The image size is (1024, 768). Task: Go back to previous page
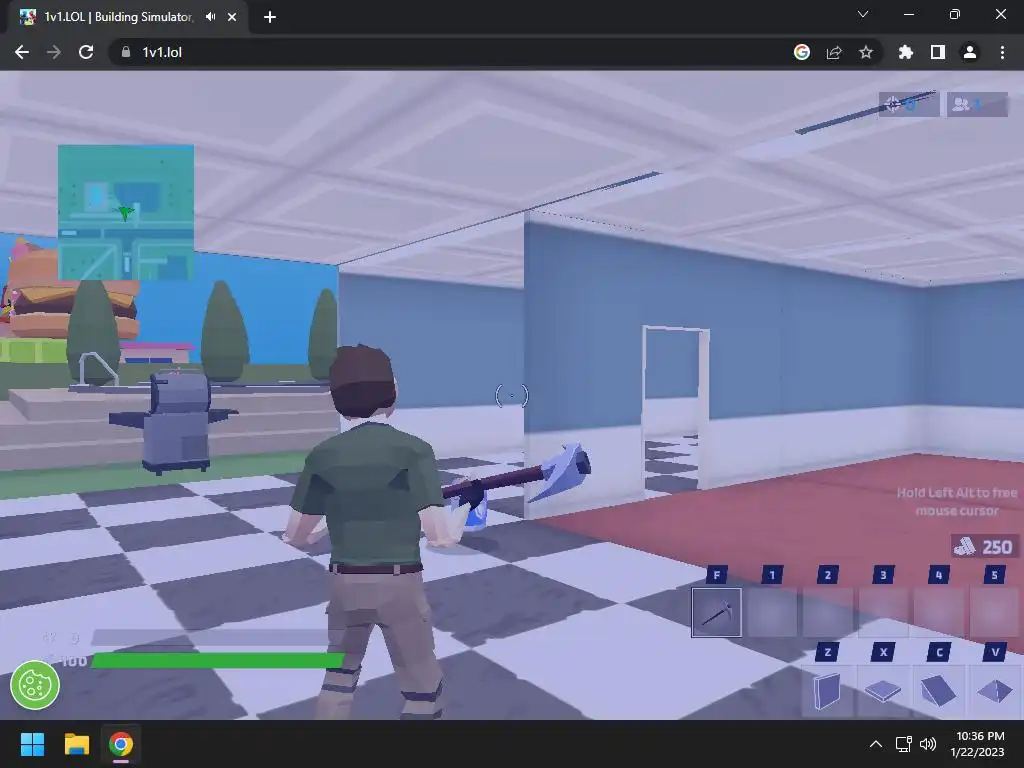[22, 52]
